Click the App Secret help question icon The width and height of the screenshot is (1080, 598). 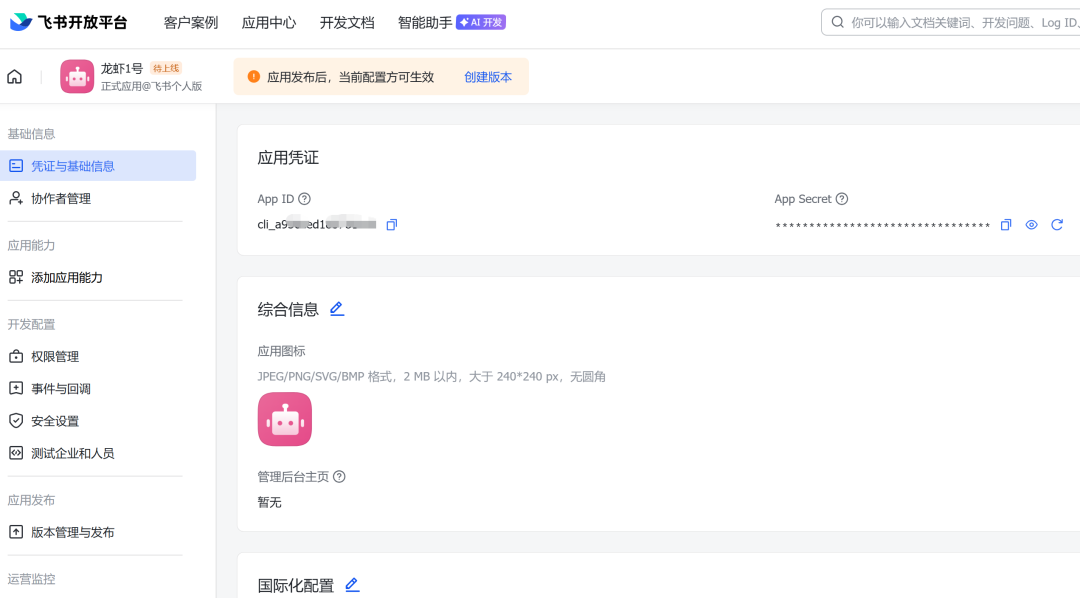pyautogui.click(x=842, y=199)
